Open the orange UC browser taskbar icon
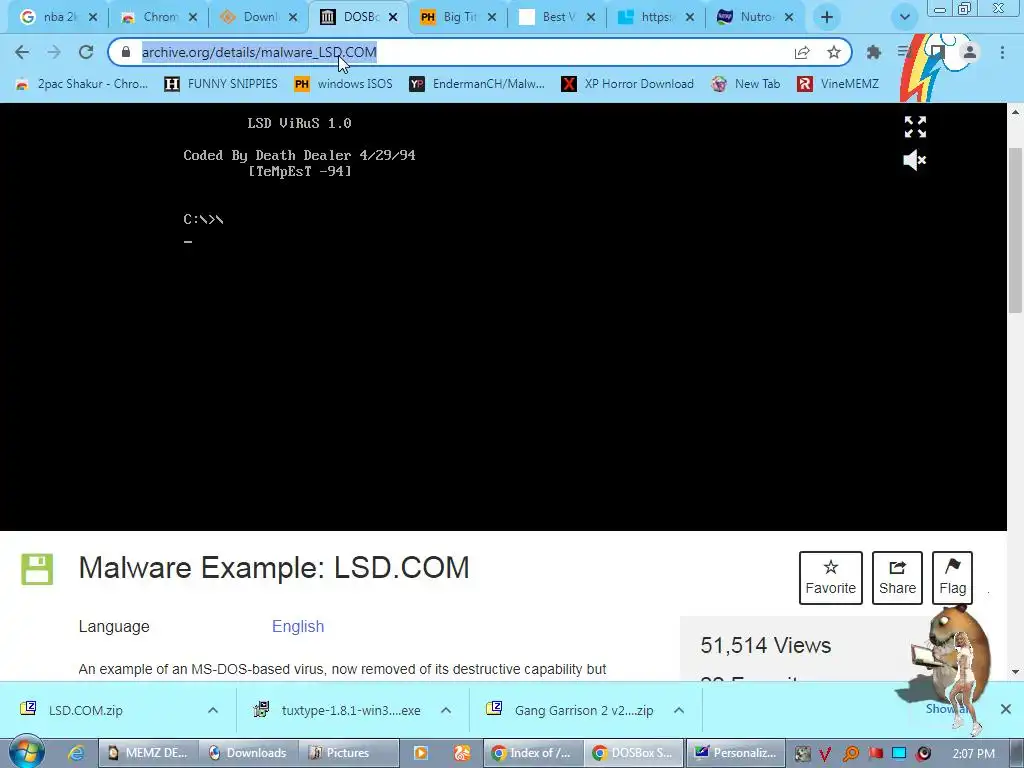This screenshot has width=1024, height=768. click(462, 753)
